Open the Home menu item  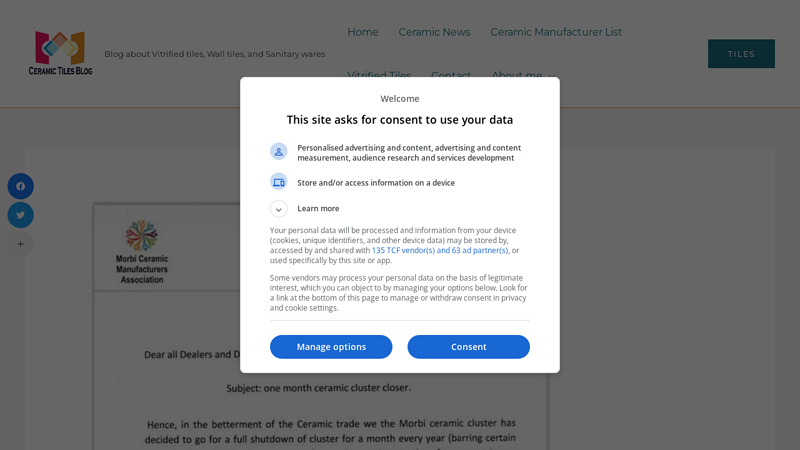pyautogui.click(x=363, y=32)
